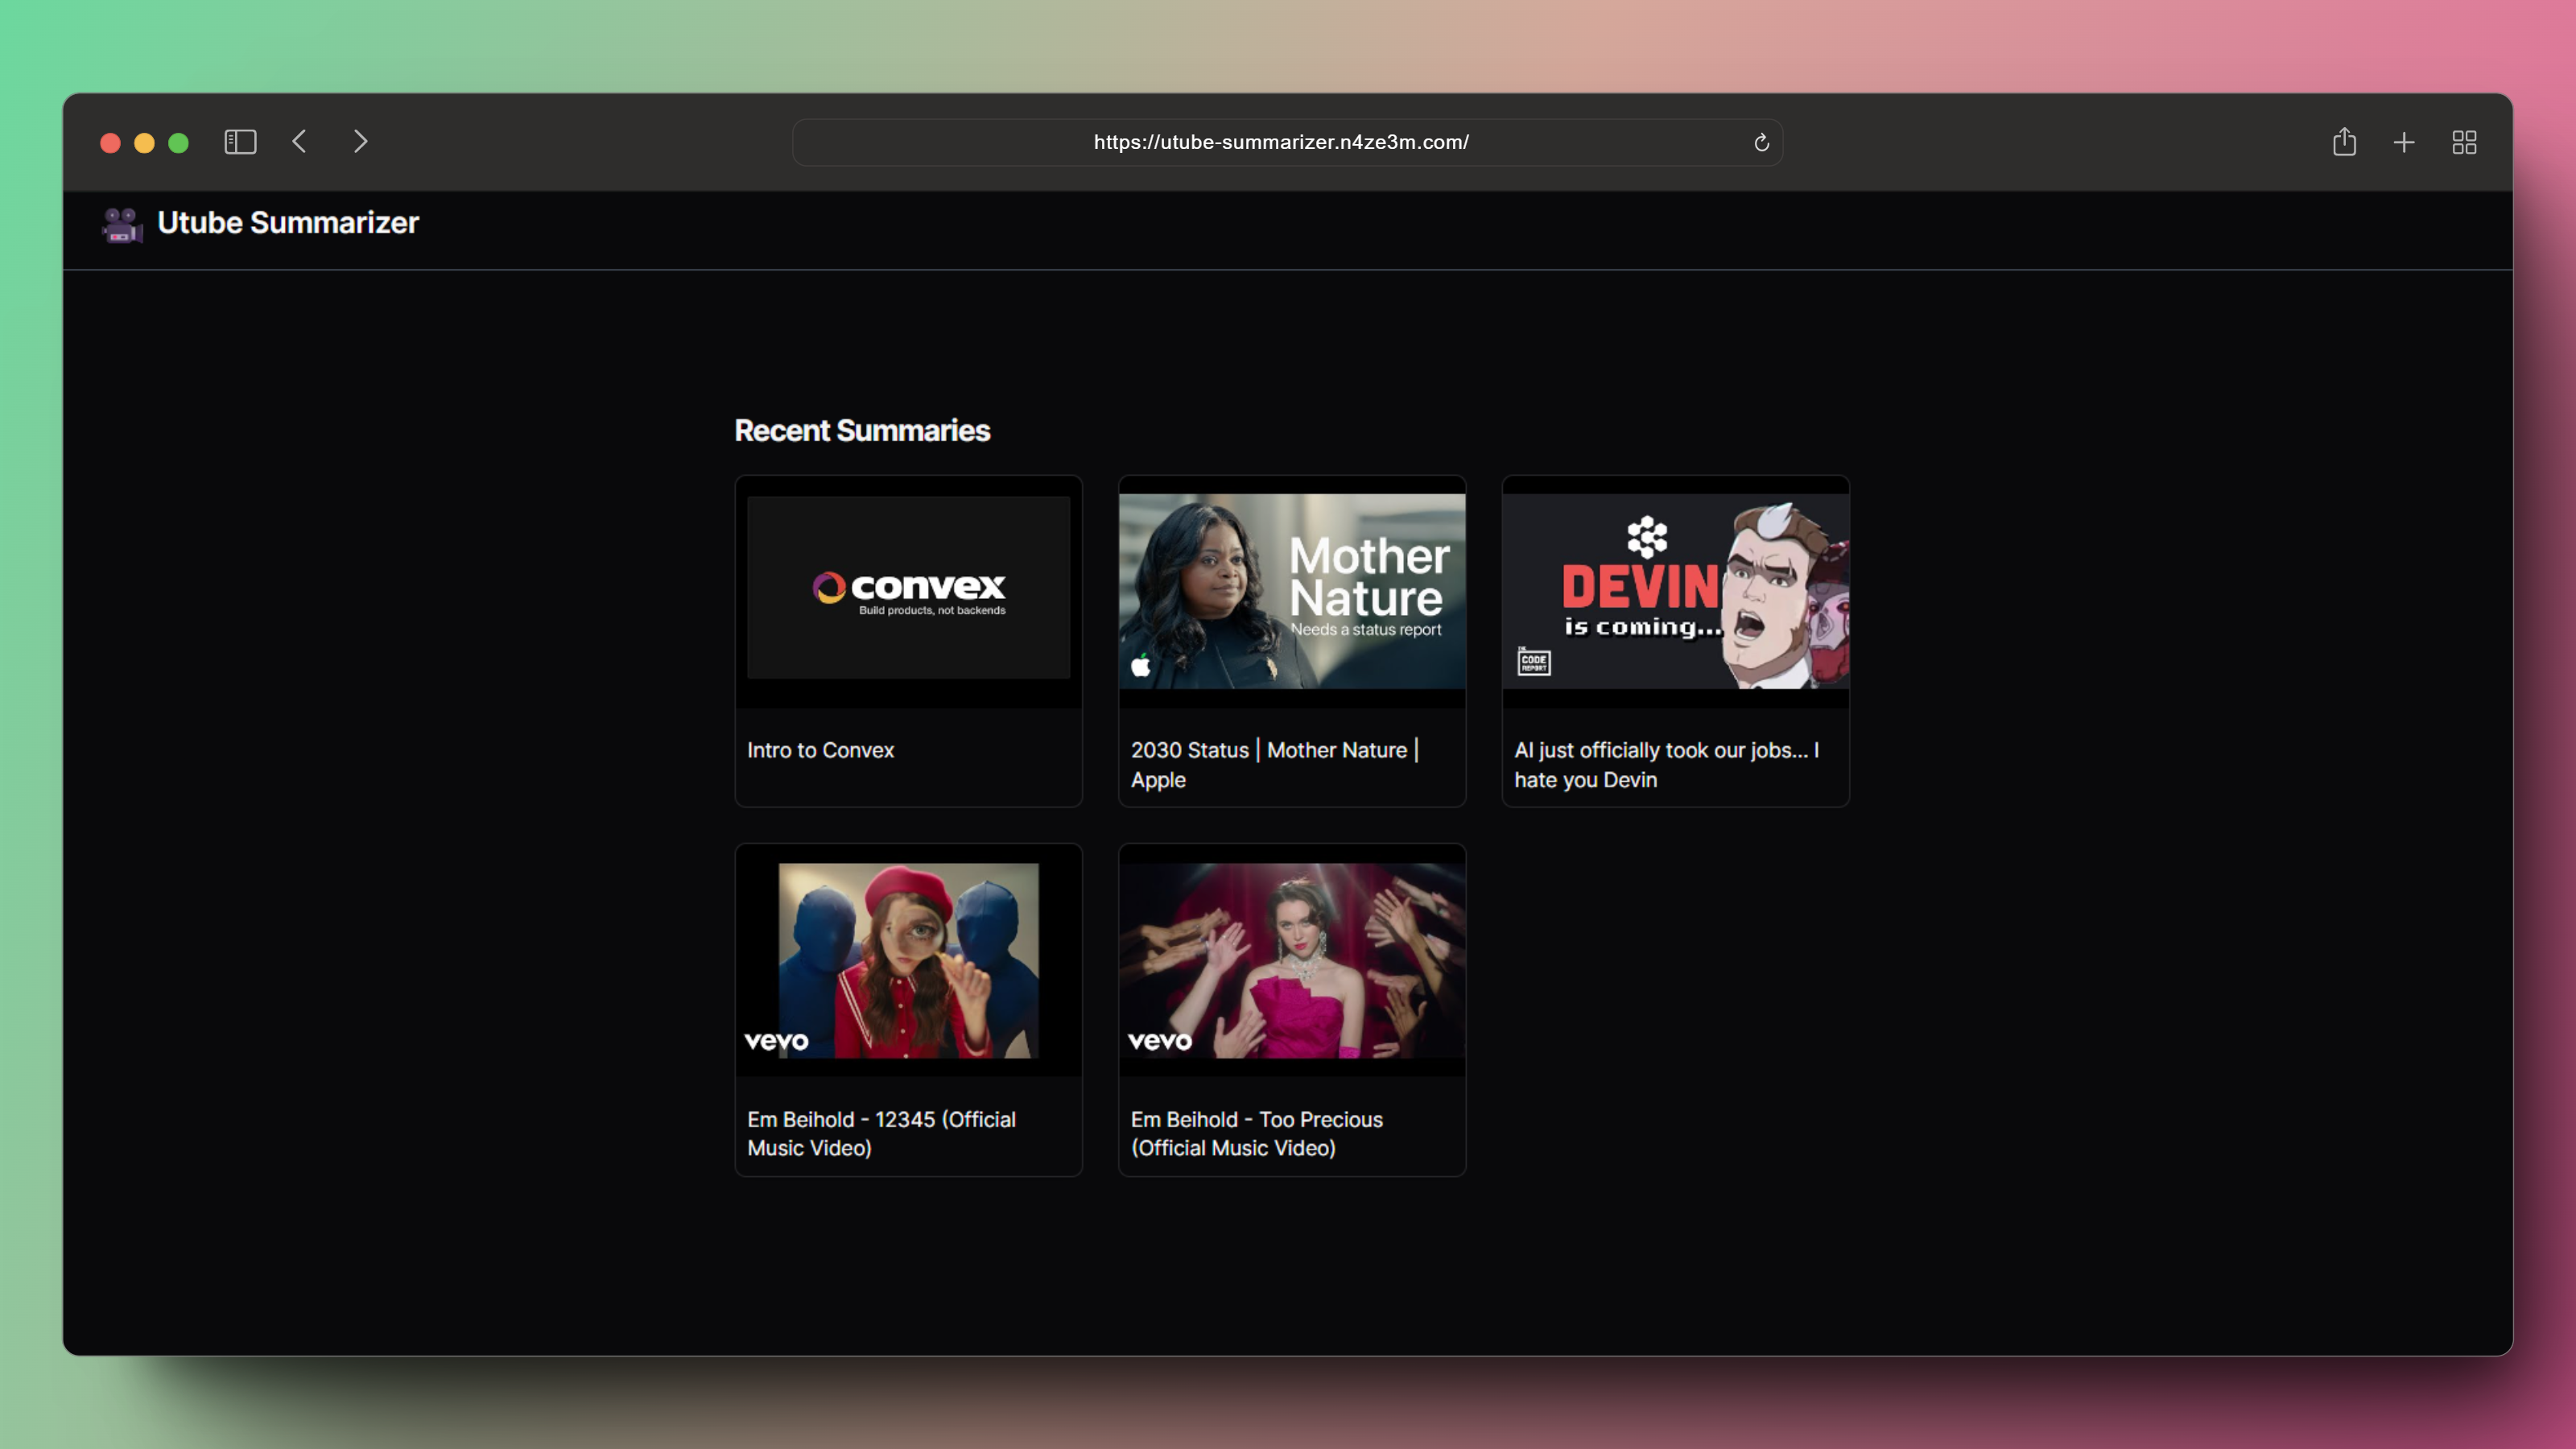Go back using the left chevron
The height and width of the screenshot is (1449, 2576).
pos(299,142)
